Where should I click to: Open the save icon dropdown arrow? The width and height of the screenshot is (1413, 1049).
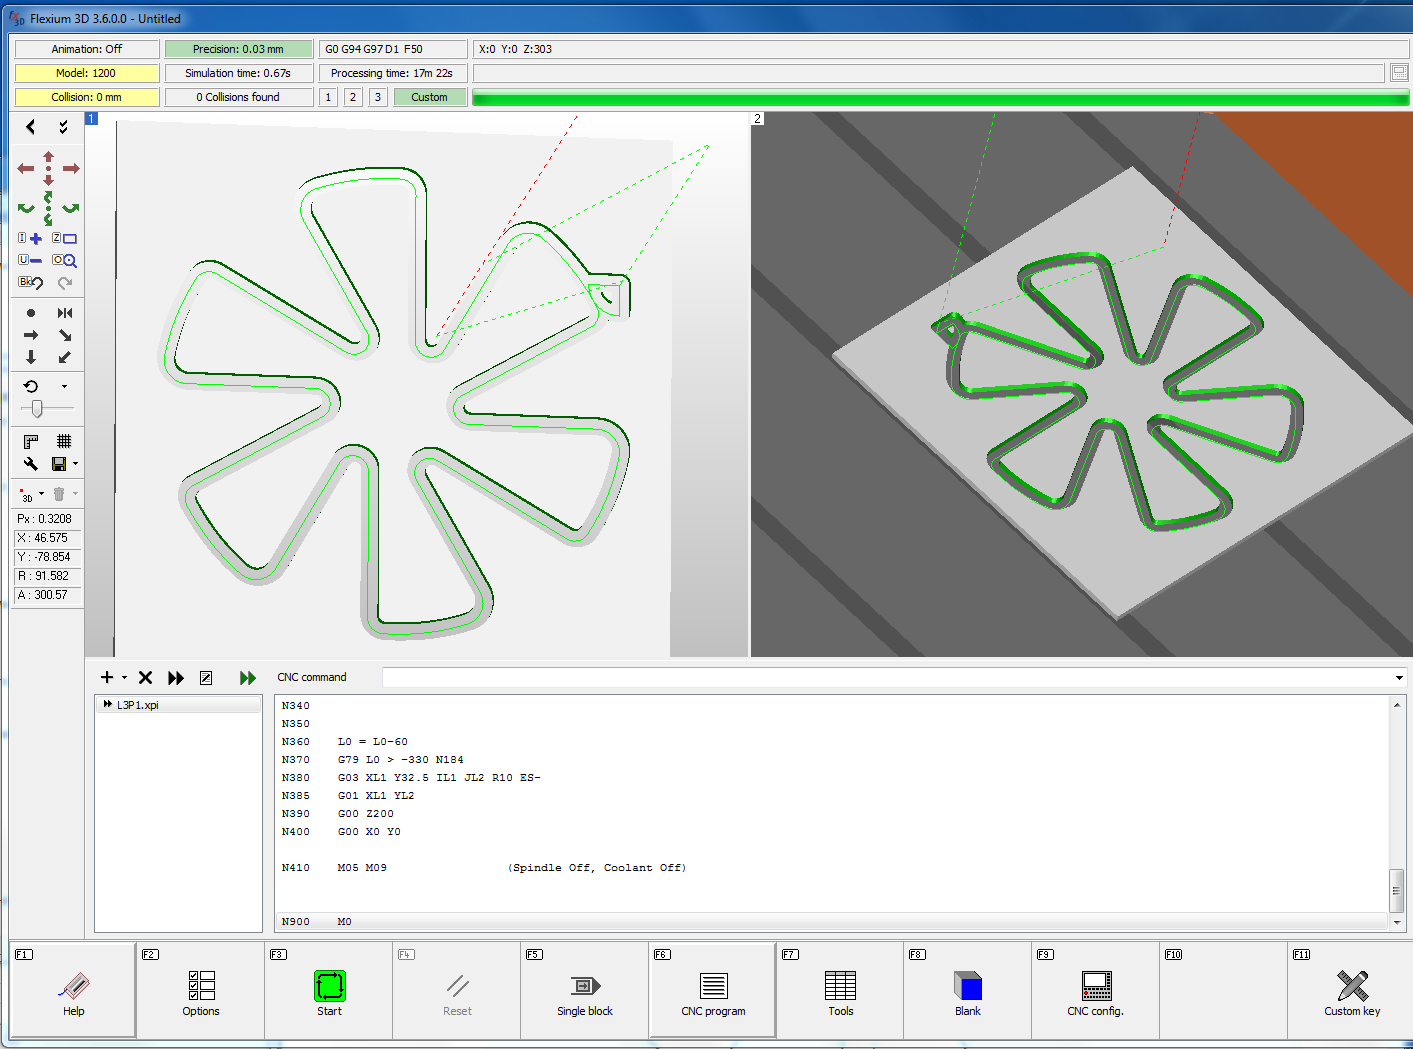[75, 464]
